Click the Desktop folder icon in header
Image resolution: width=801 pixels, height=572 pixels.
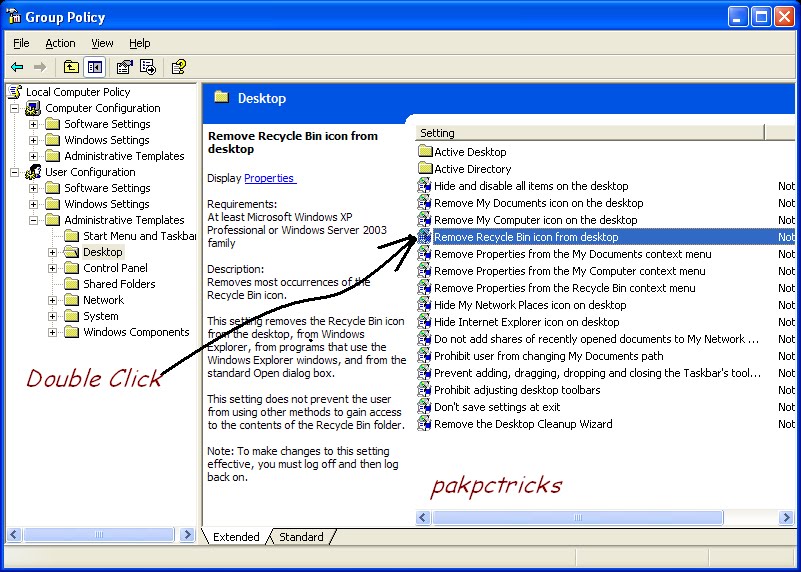[221, 97]
